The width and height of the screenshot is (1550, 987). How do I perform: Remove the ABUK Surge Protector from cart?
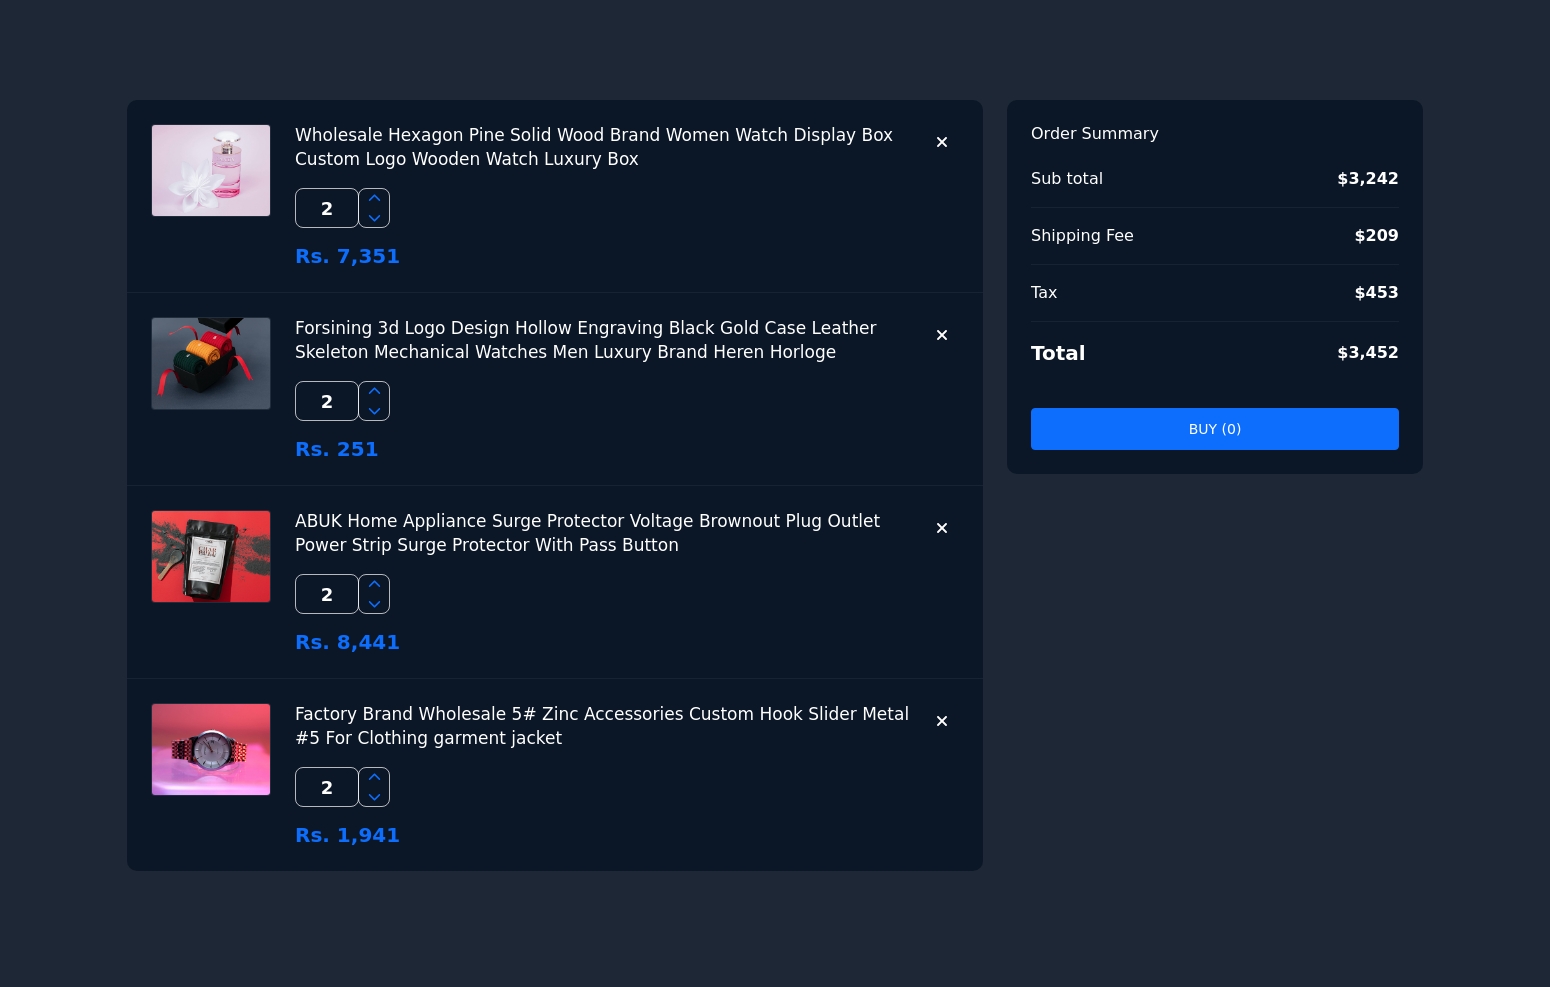click(x=941, y=528)
